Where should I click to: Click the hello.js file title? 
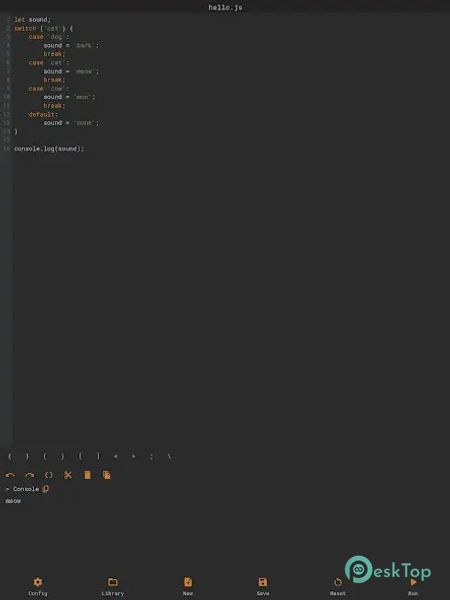(x=225, y=7)
